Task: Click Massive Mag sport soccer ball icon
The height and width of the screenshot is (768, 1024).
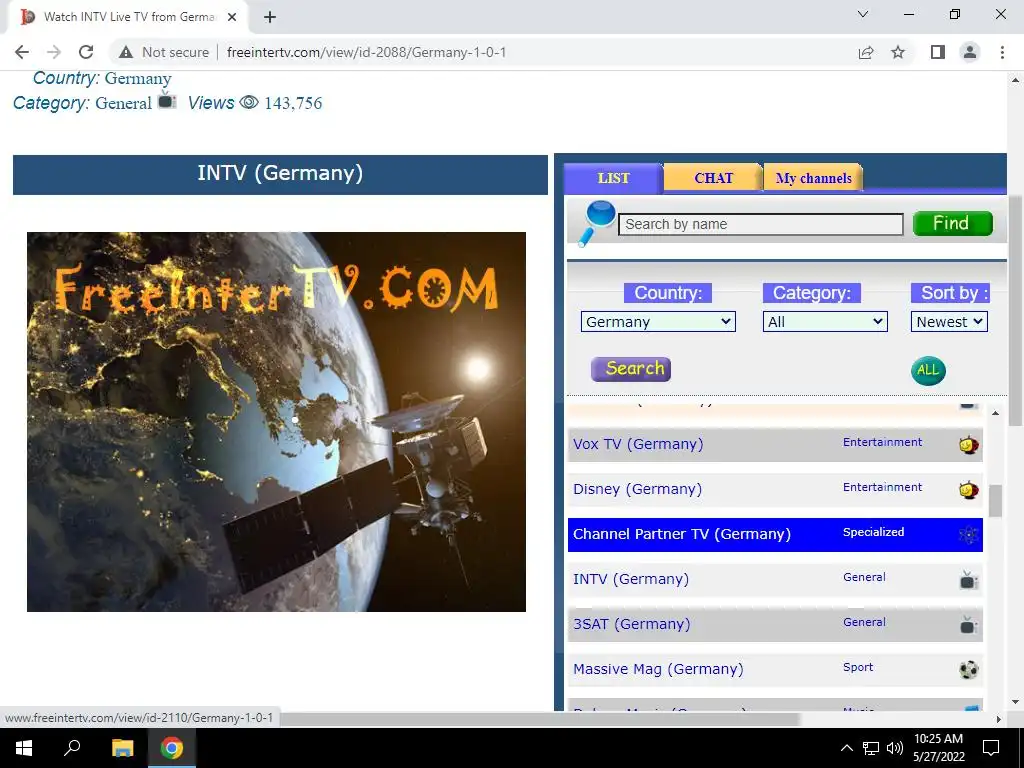Action: point(968,670)
